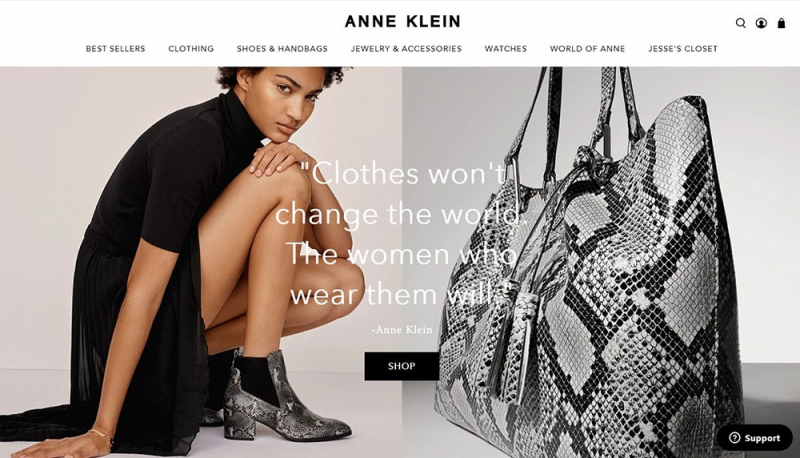This screenshot has height=458, width=800.
Task: Open the user account icon
Action: click(761, 23)
